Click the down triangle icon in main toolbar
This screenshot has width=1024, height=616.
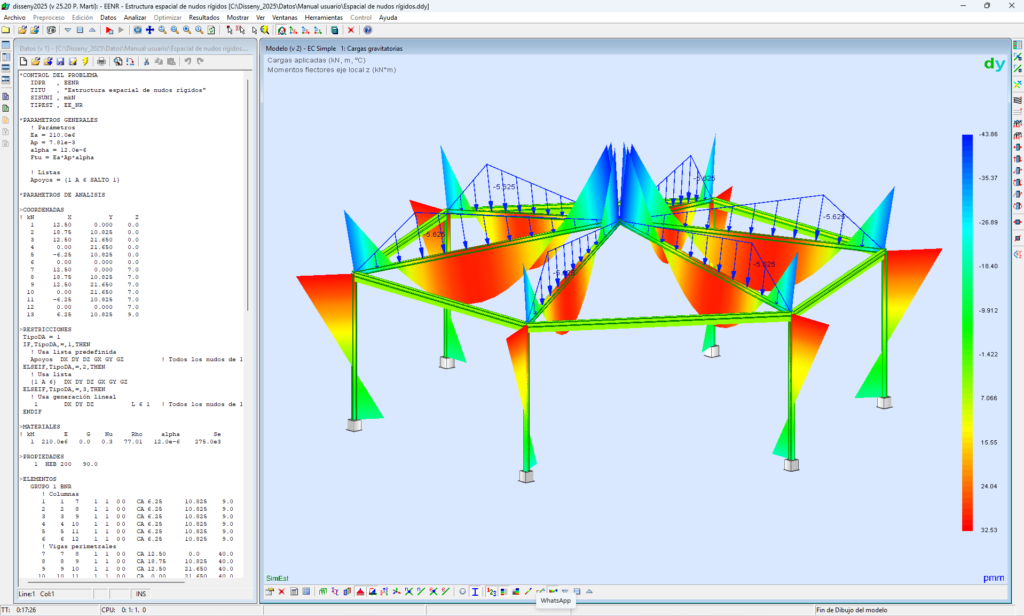pyautogui.click(x=67, y=30)
